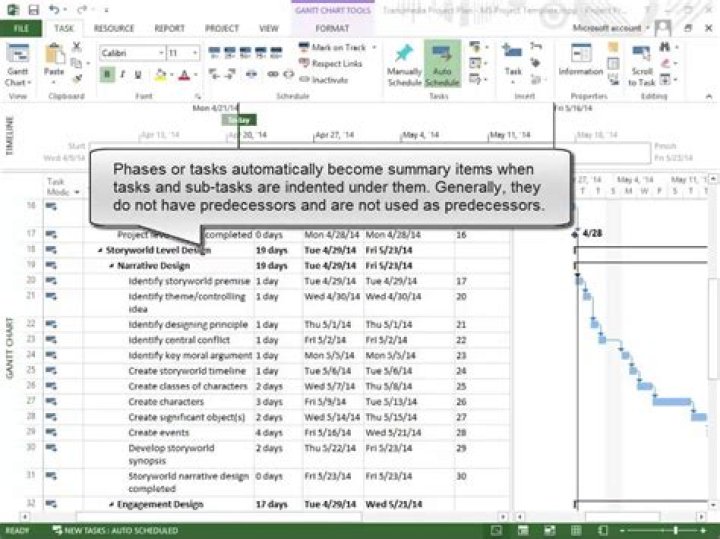This screenshot has width=720, height=539.
Task: Click the Paste icon in Clipboard group
Action: pos(54,60)
